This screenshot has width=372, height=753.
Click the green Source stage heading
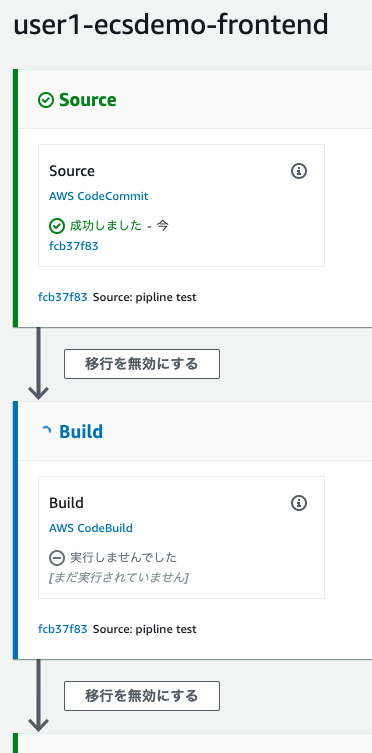(x=88, y=100)
